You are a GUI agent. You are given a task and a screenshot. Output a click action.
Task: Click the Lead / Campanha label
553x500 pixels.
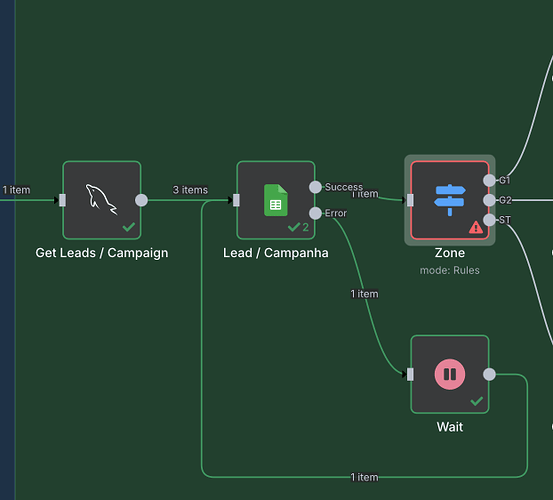(x=276, y=253)
